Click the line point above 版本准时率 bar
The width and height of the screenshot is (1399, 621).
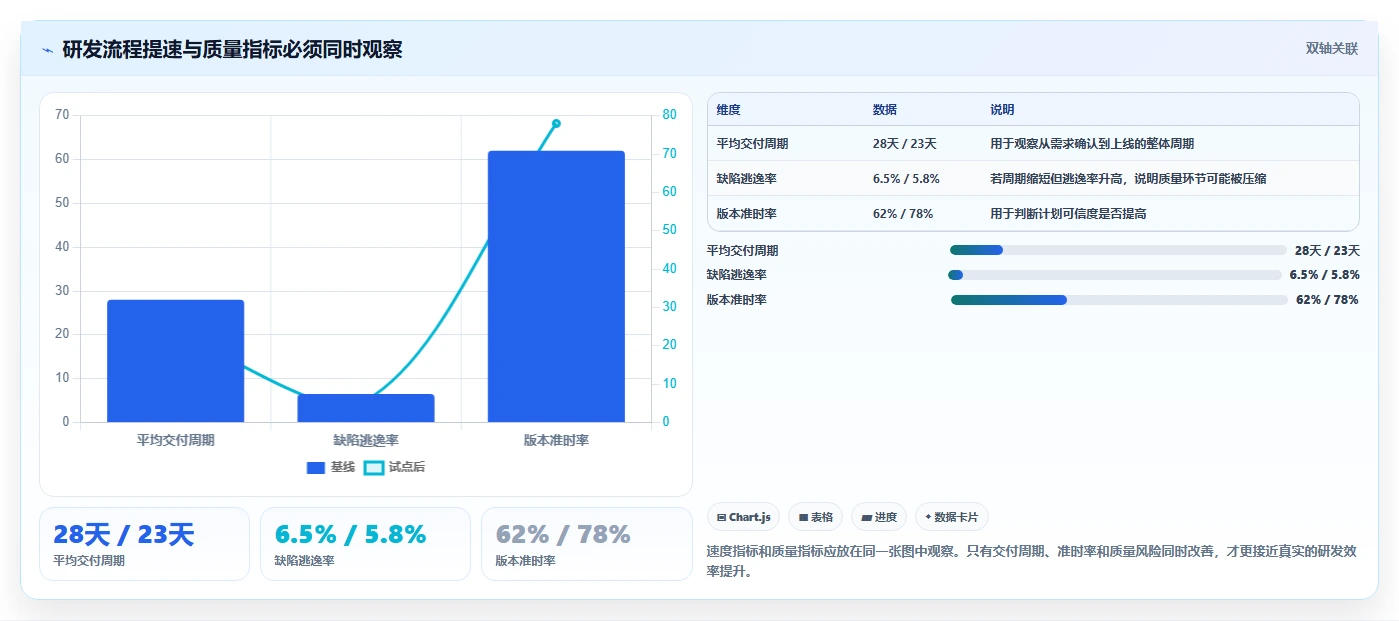coord(556,124)
